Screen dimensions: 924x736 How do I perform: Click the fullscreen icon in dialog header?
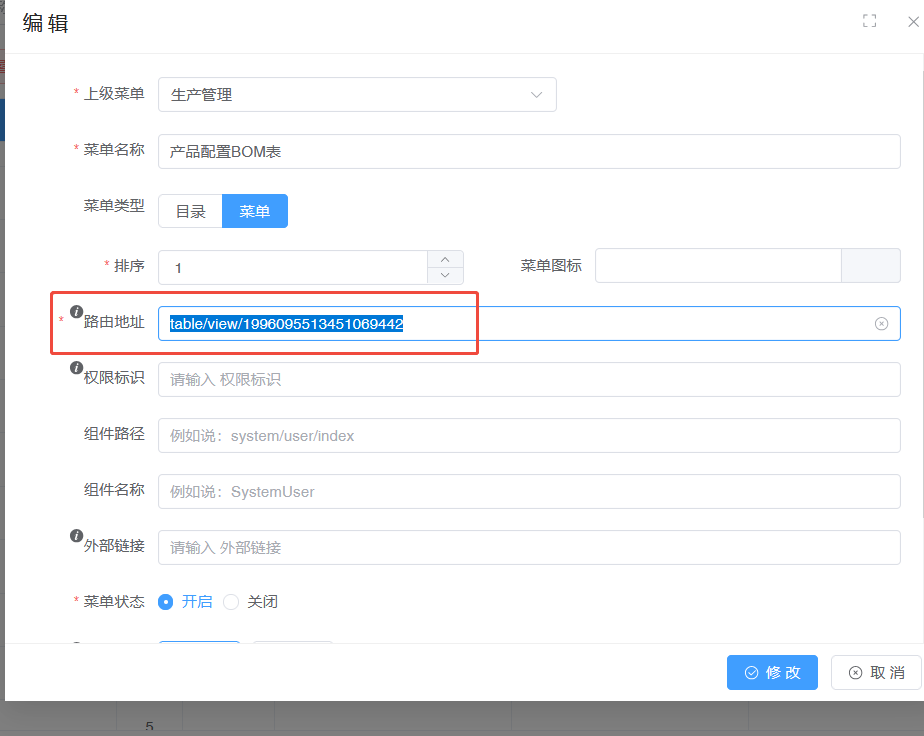869,21
